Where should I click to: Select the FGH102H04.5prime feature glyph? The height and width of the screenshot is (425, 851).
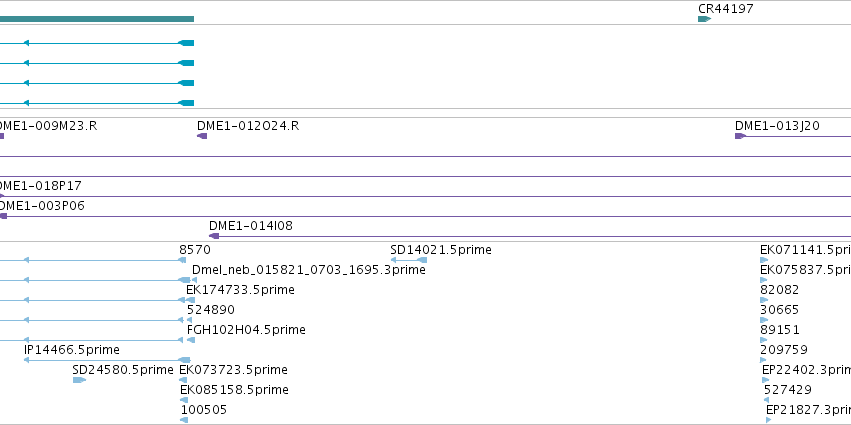point(190,340)
